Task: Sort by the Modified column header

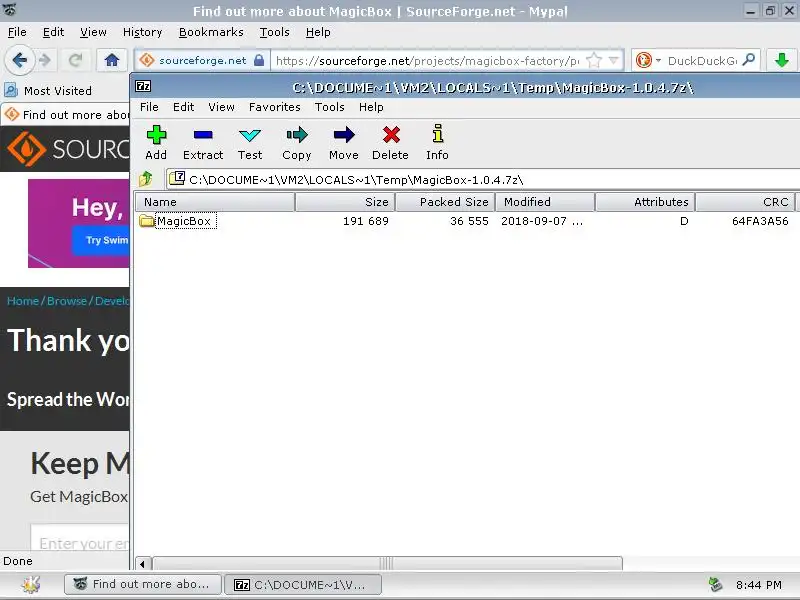Action: tap(545, 202)
